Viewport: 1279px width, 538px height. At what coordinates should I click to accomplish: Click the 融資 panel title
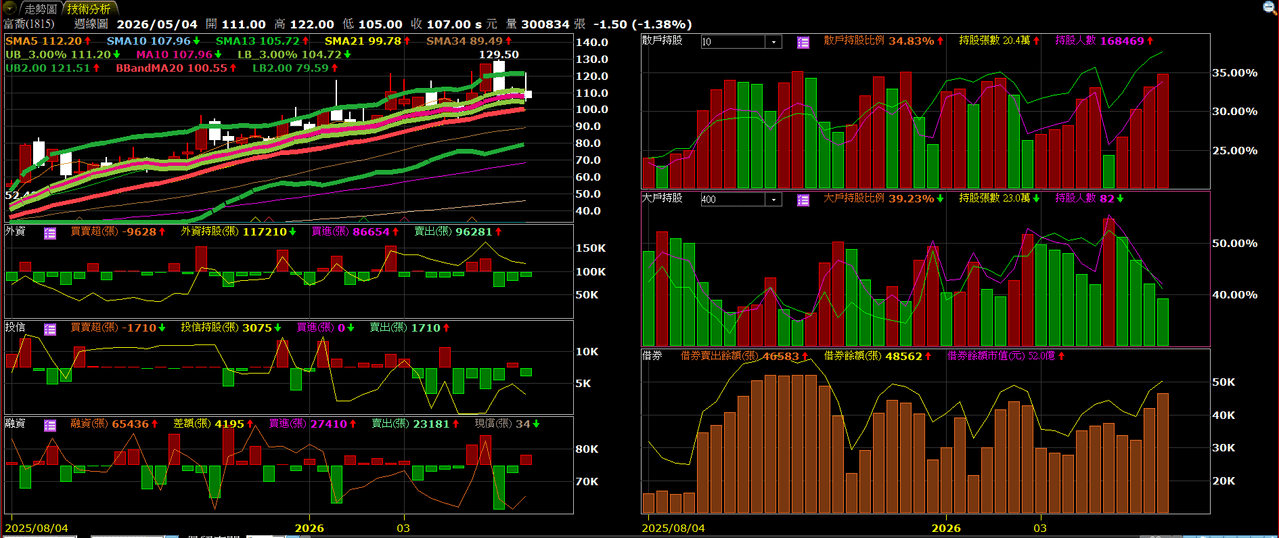pos(16,424)
